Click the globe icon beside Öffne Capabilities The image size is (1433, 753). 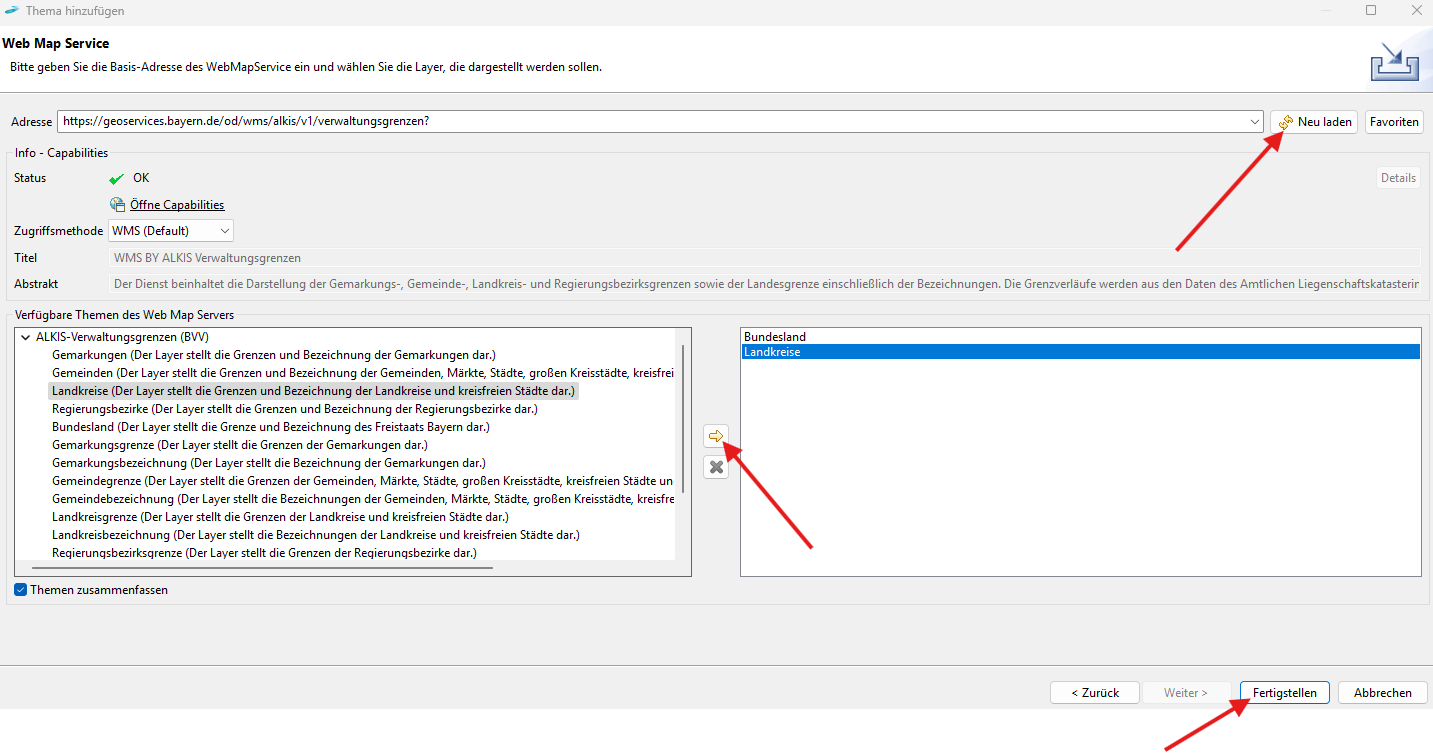coord(118,205)
